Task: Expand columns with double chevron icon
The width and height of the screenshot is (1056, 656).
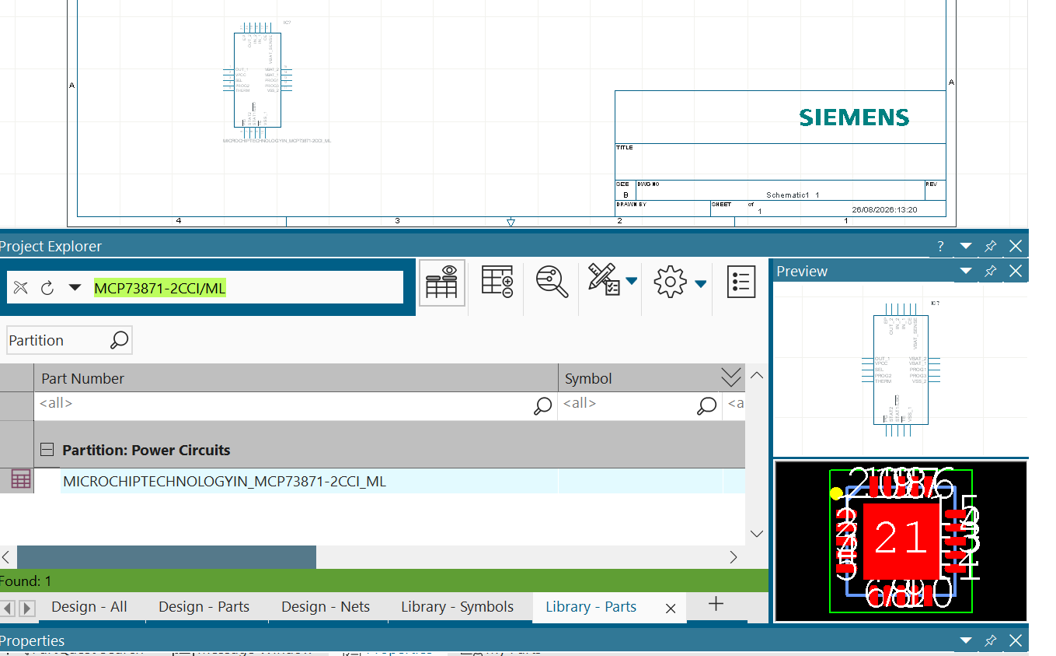Action: (x=731, y=378)
